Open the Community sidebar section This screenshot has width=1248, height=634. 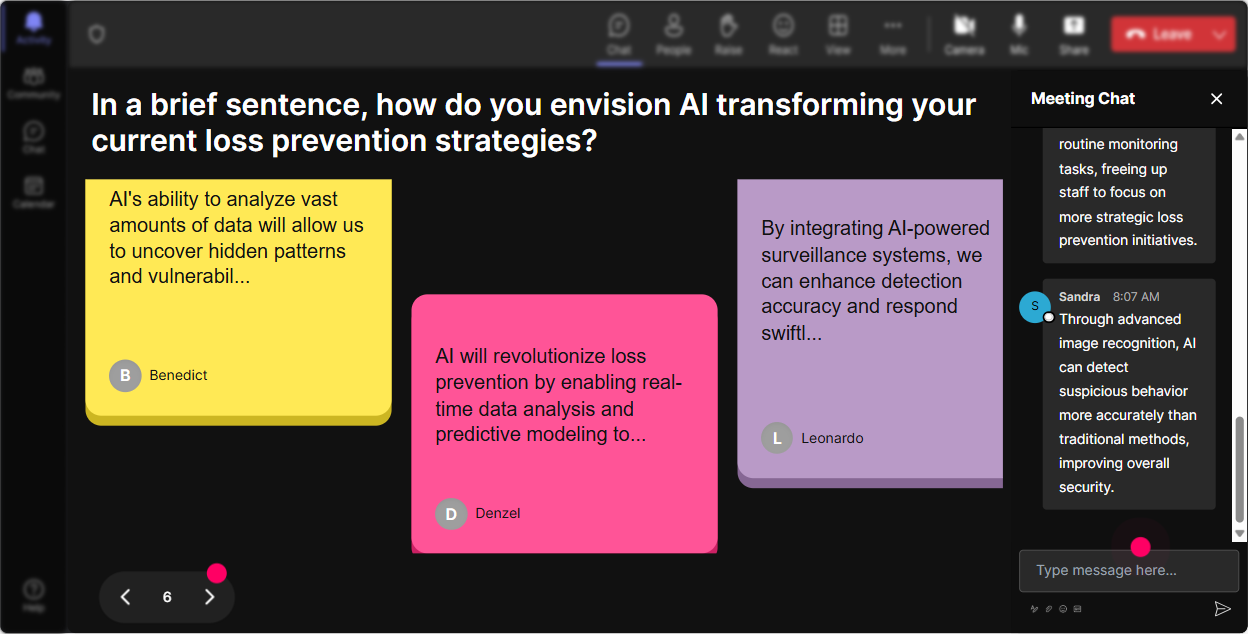click(x=34, y=83)
